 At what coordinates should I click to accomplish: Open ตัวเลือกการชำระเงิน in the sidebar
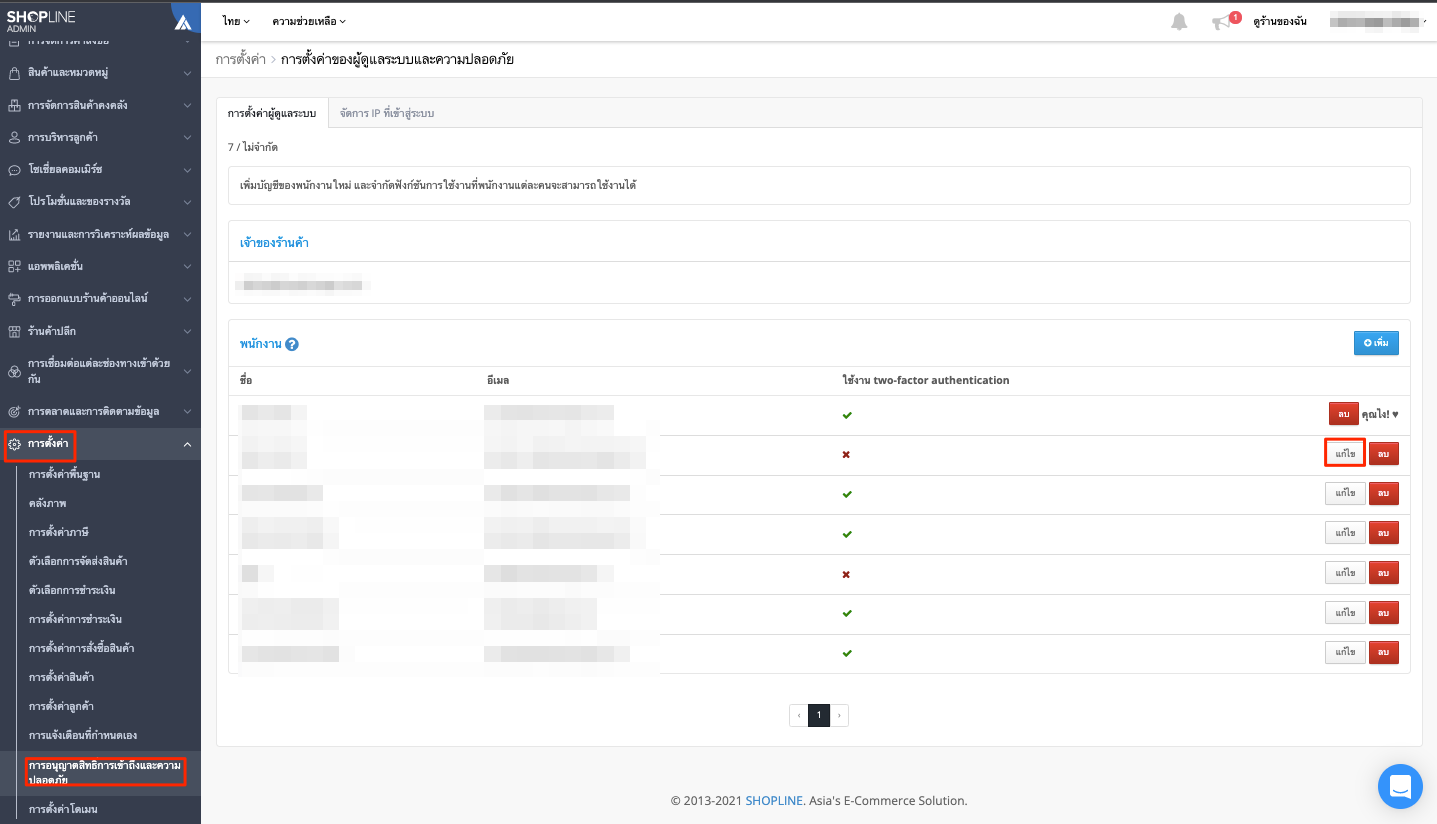[x=72, y=590]
